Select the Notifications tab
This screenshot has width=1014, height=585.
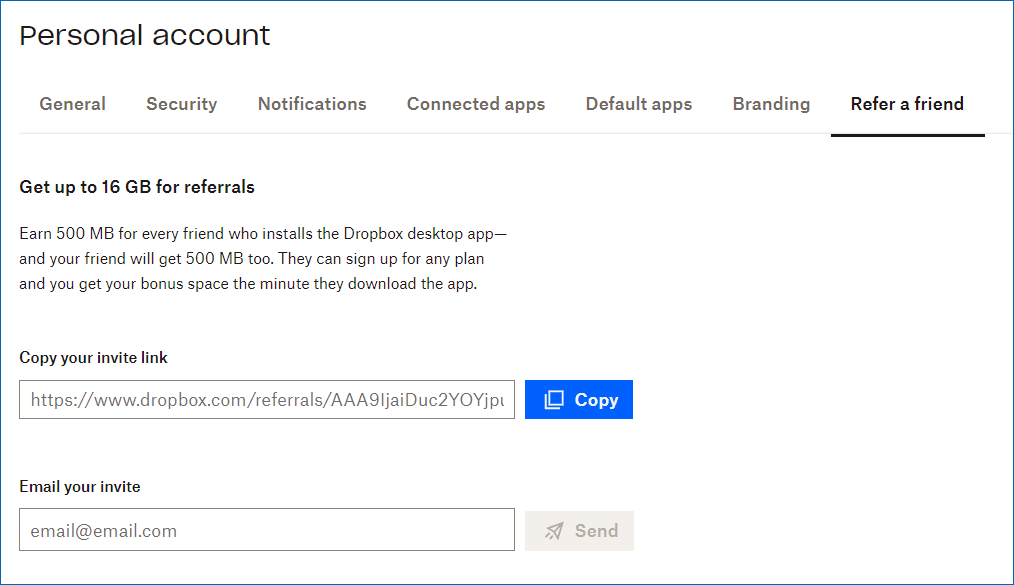312,104
